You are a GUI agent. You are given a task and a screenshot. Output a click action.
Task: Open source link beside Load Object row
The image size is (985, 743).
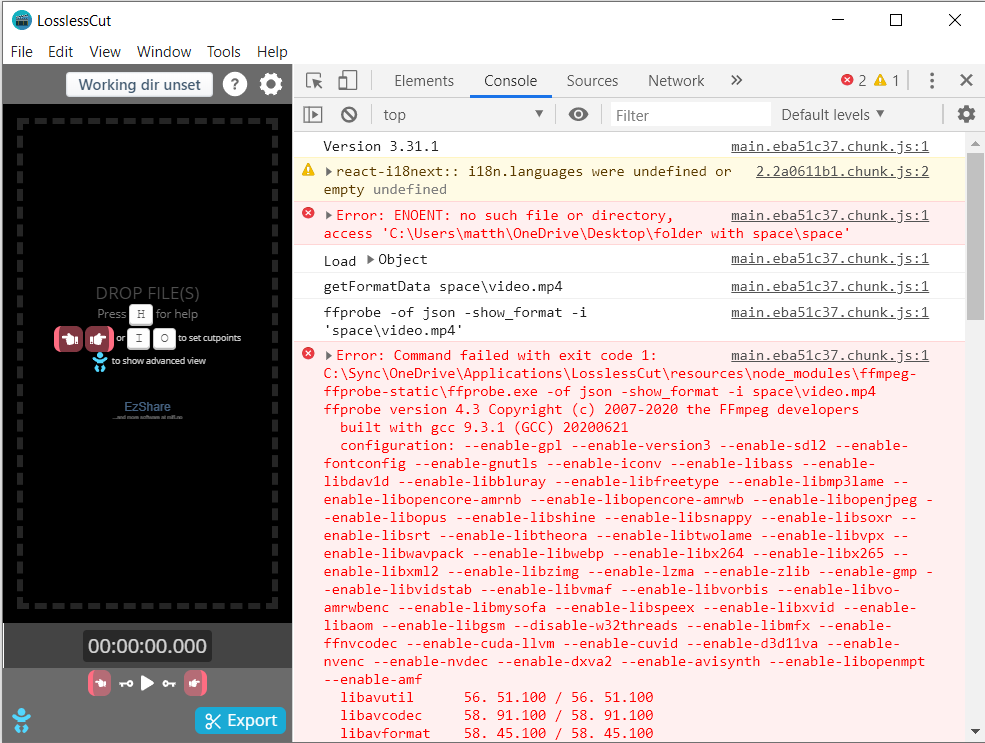pyautogui.click(x=830, y=258)
